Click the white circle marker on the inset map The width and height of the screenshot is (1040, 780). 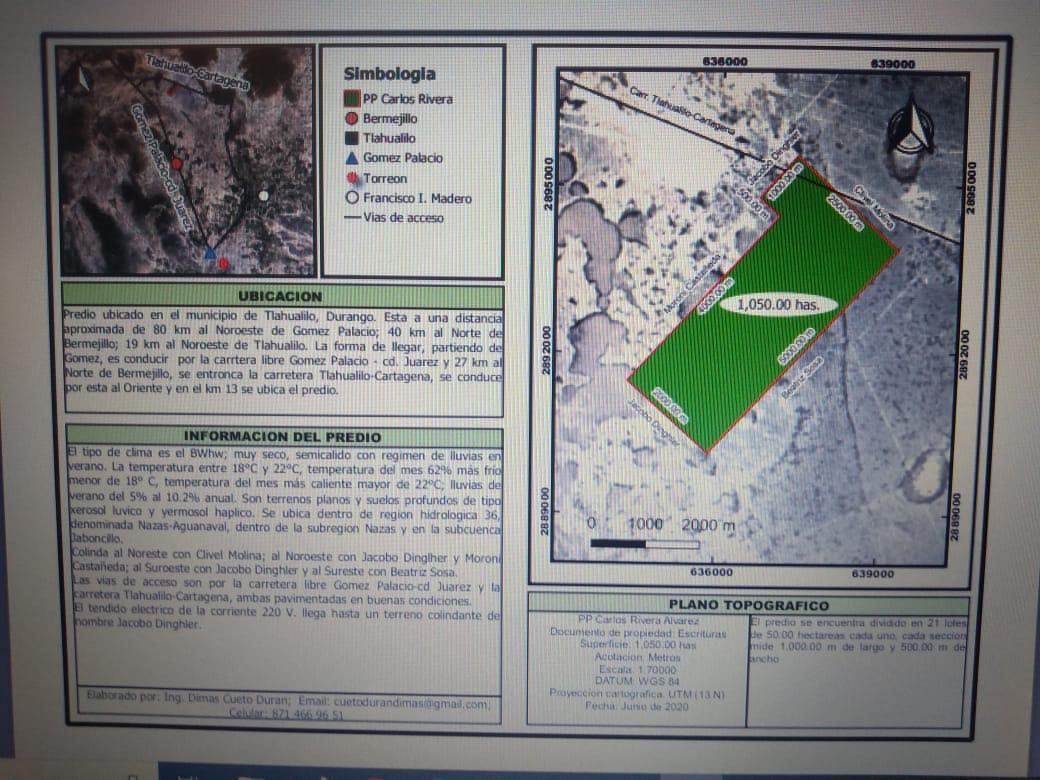263,196
